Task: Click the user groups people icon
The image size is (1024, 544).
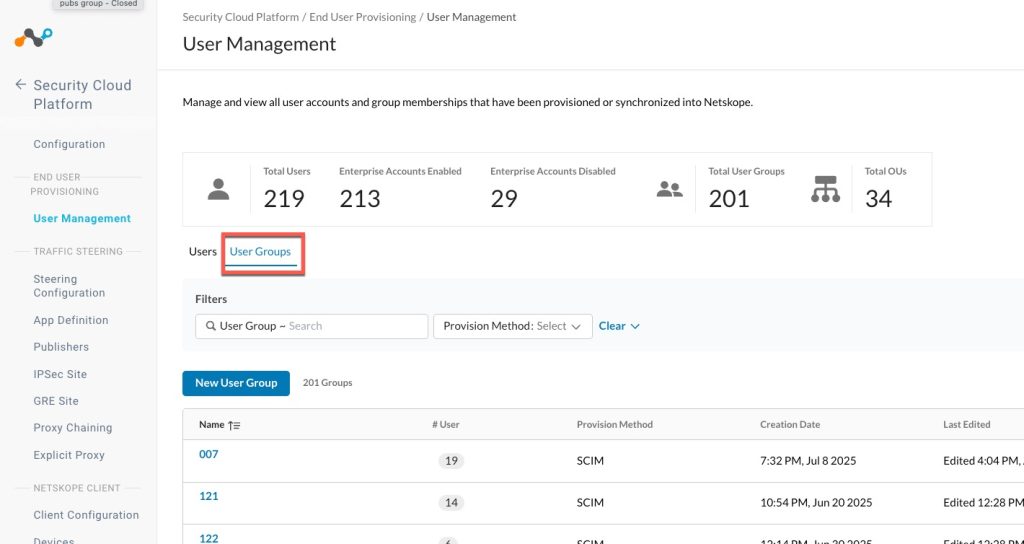Action: pos(669,189)
